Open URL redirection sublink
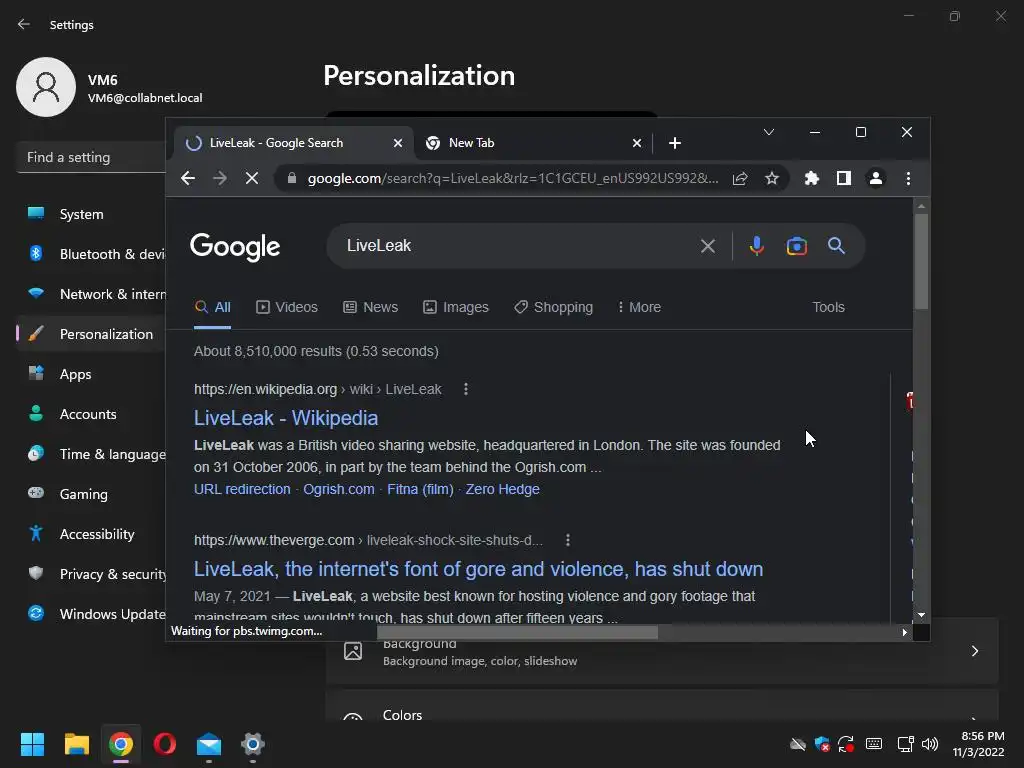 (242, 489)
